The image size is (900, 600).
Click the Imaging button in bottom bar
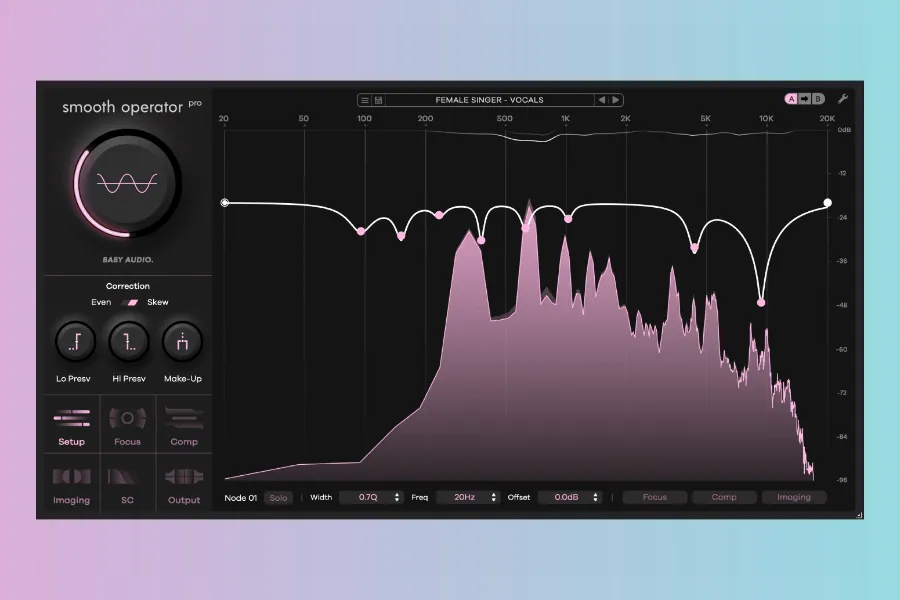coord(794,497)
